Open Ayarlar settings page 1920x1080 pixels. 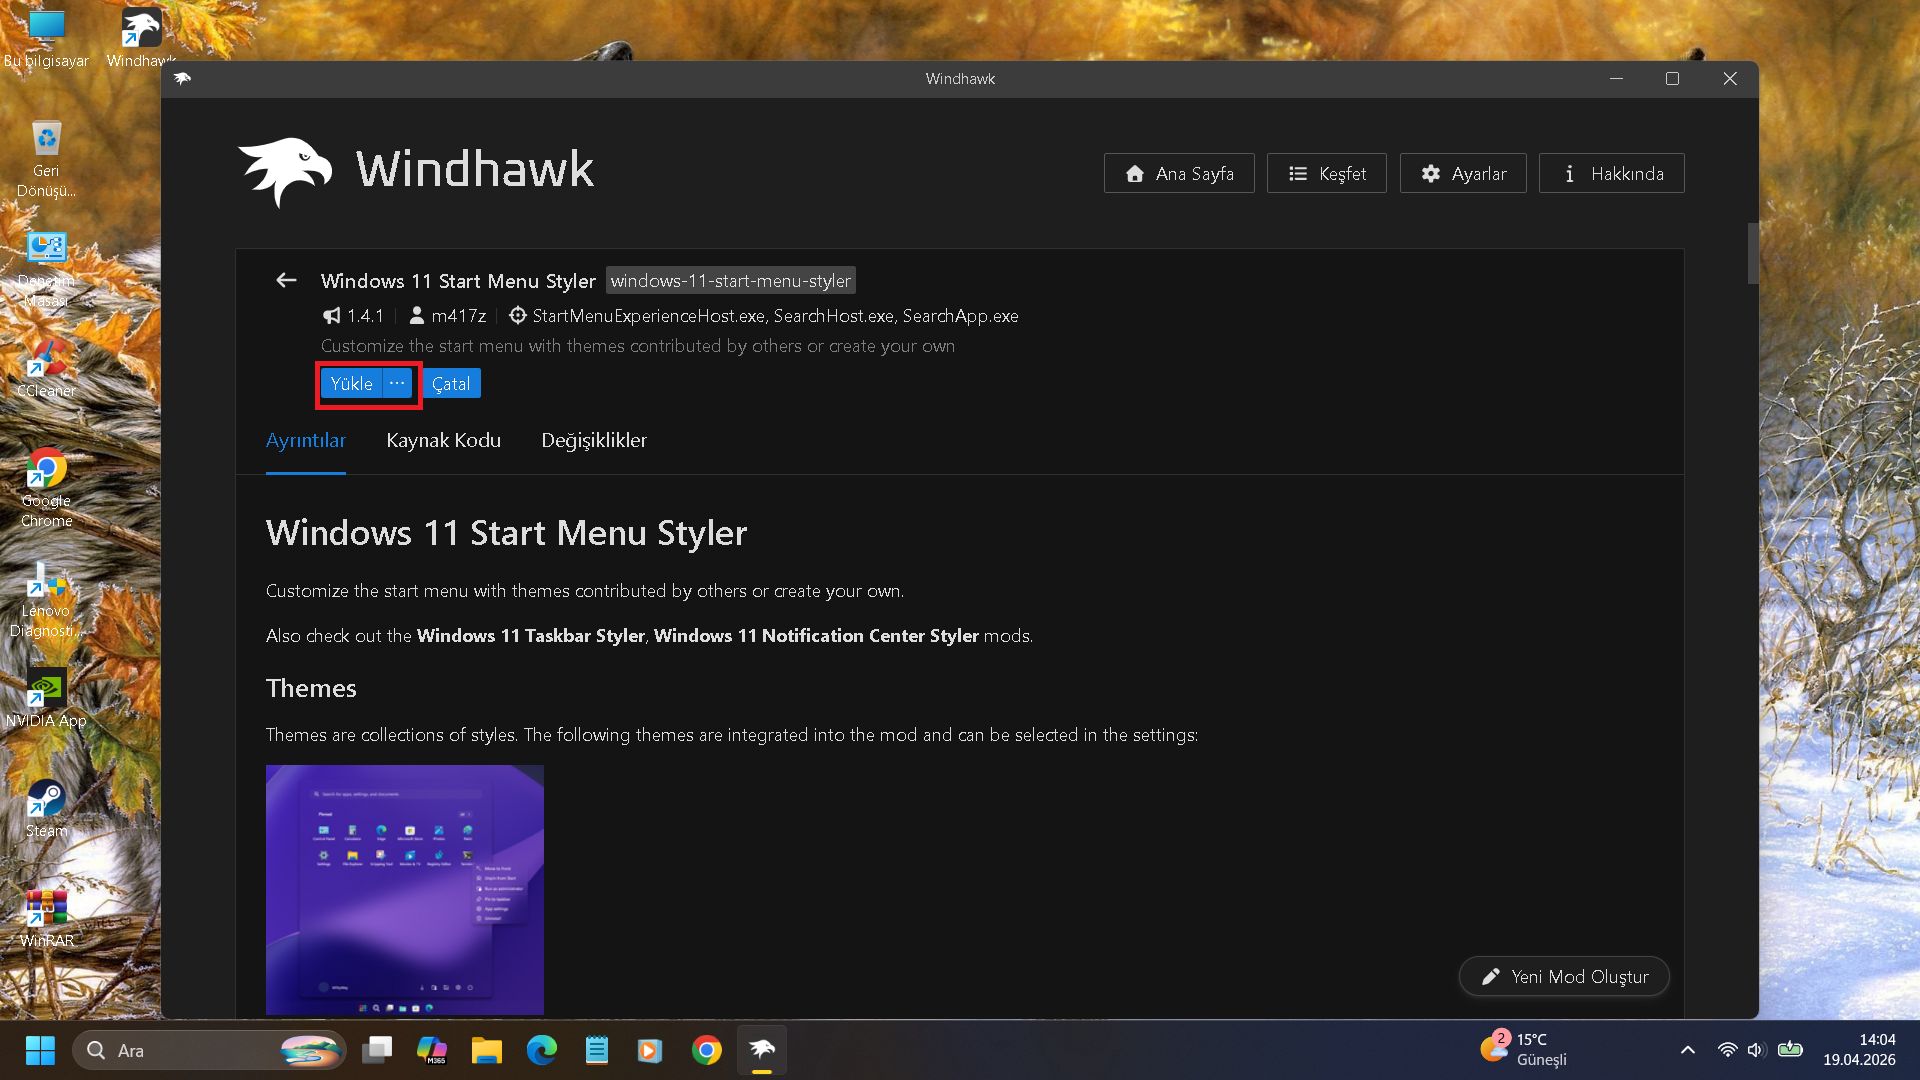tap(1463, 173)
